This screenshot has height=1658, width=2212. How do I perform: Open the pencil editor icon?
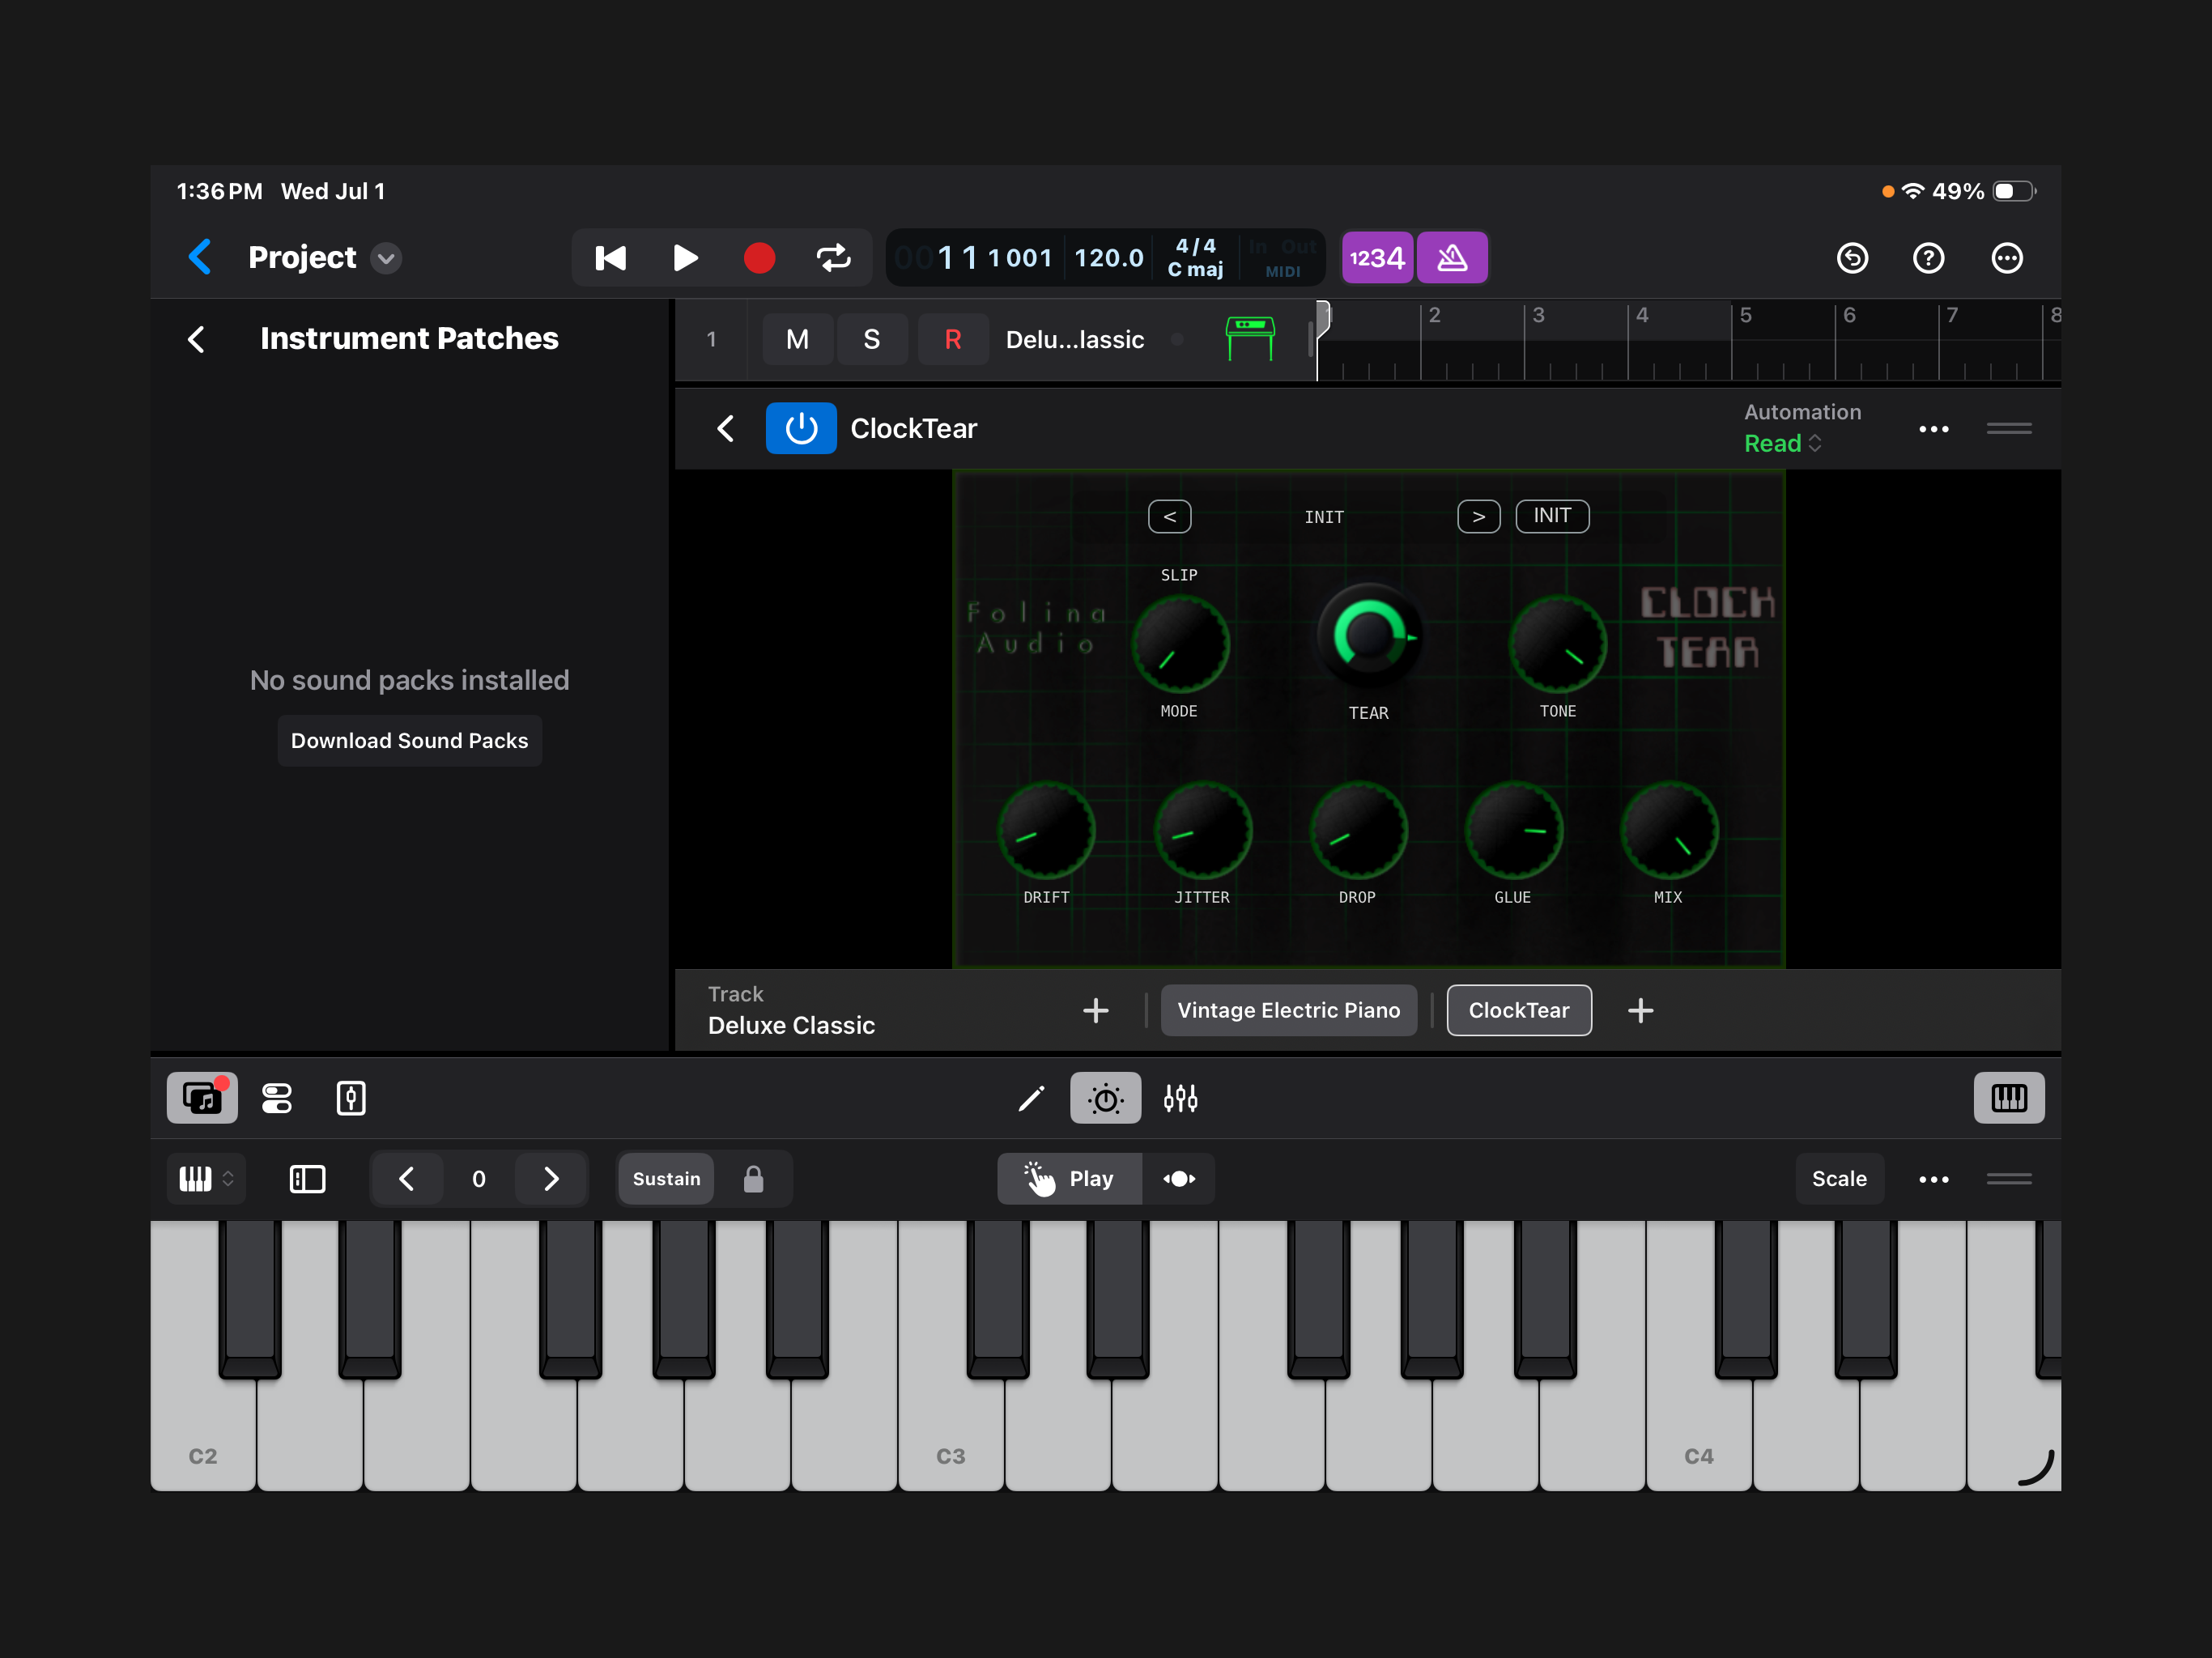(1031, 1098)
